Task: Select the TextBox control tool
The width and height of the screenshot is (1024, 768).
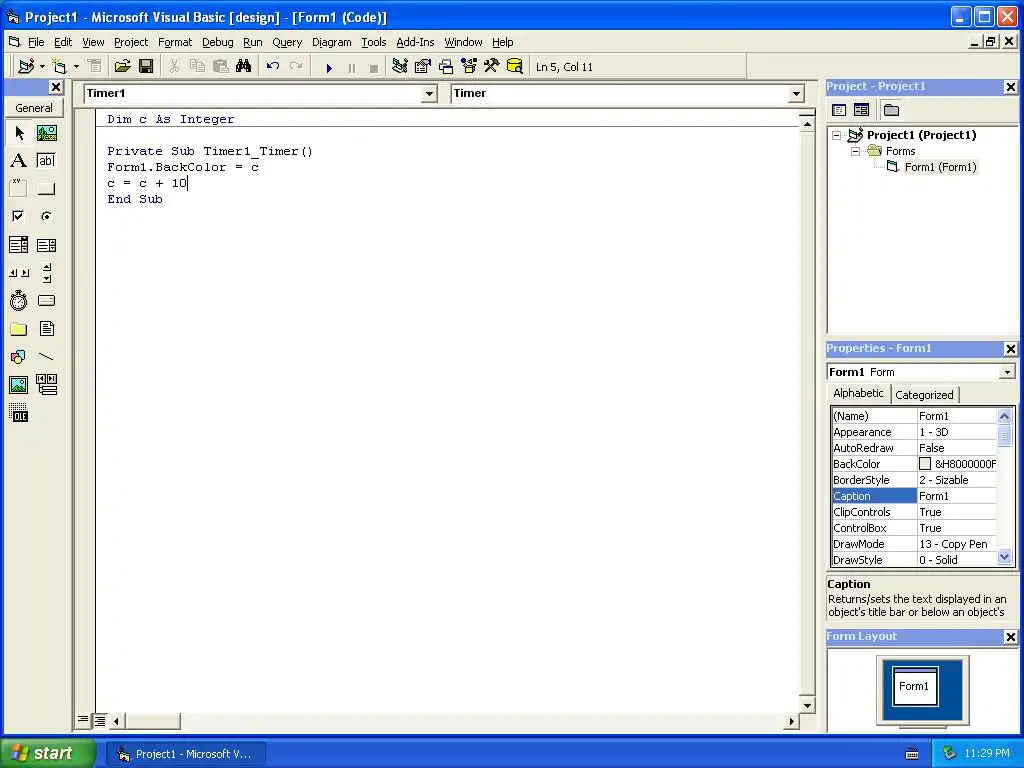Action: click(x=46, y=161)
